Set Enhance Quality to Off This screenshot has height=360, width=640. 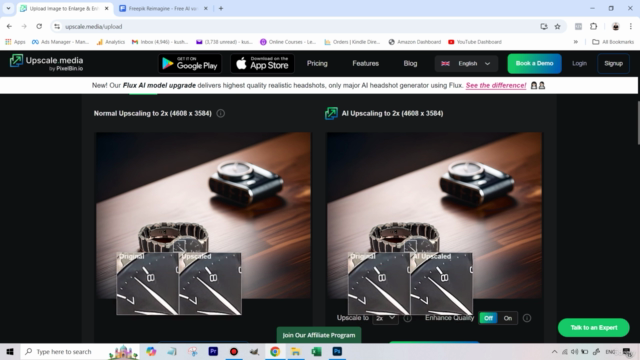[488, 318]
